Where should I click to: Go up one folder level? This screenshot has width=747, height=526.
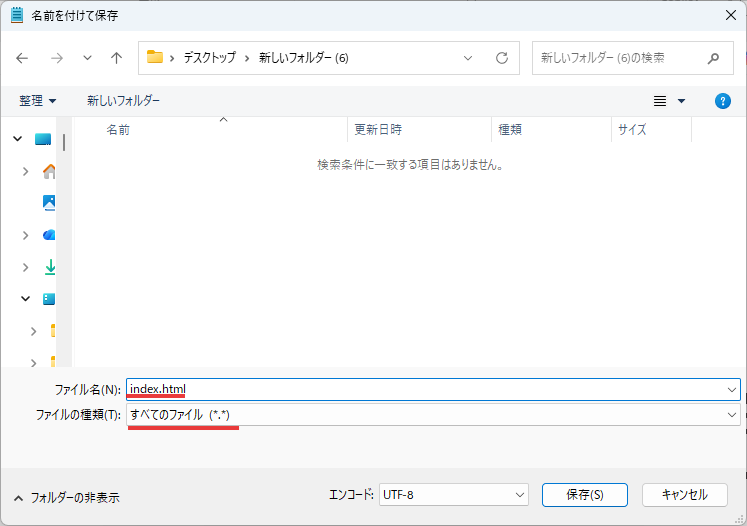[116, 58]
